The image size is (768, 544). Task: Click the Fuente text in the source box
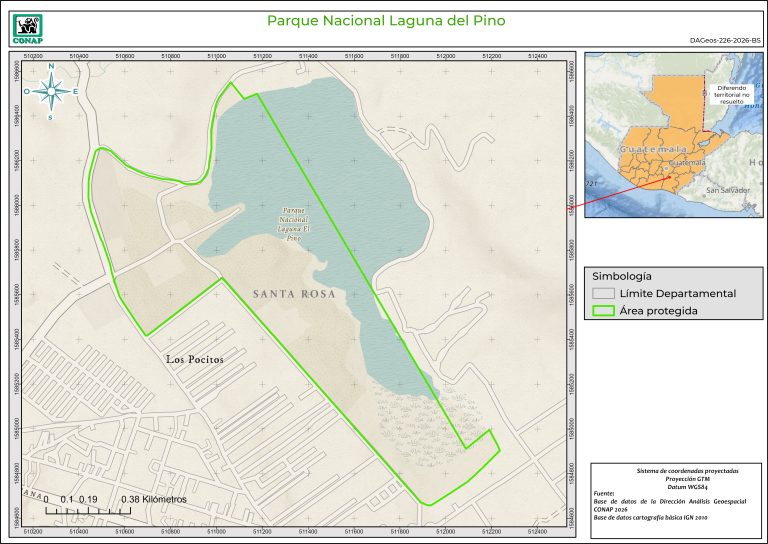[604, 493]
